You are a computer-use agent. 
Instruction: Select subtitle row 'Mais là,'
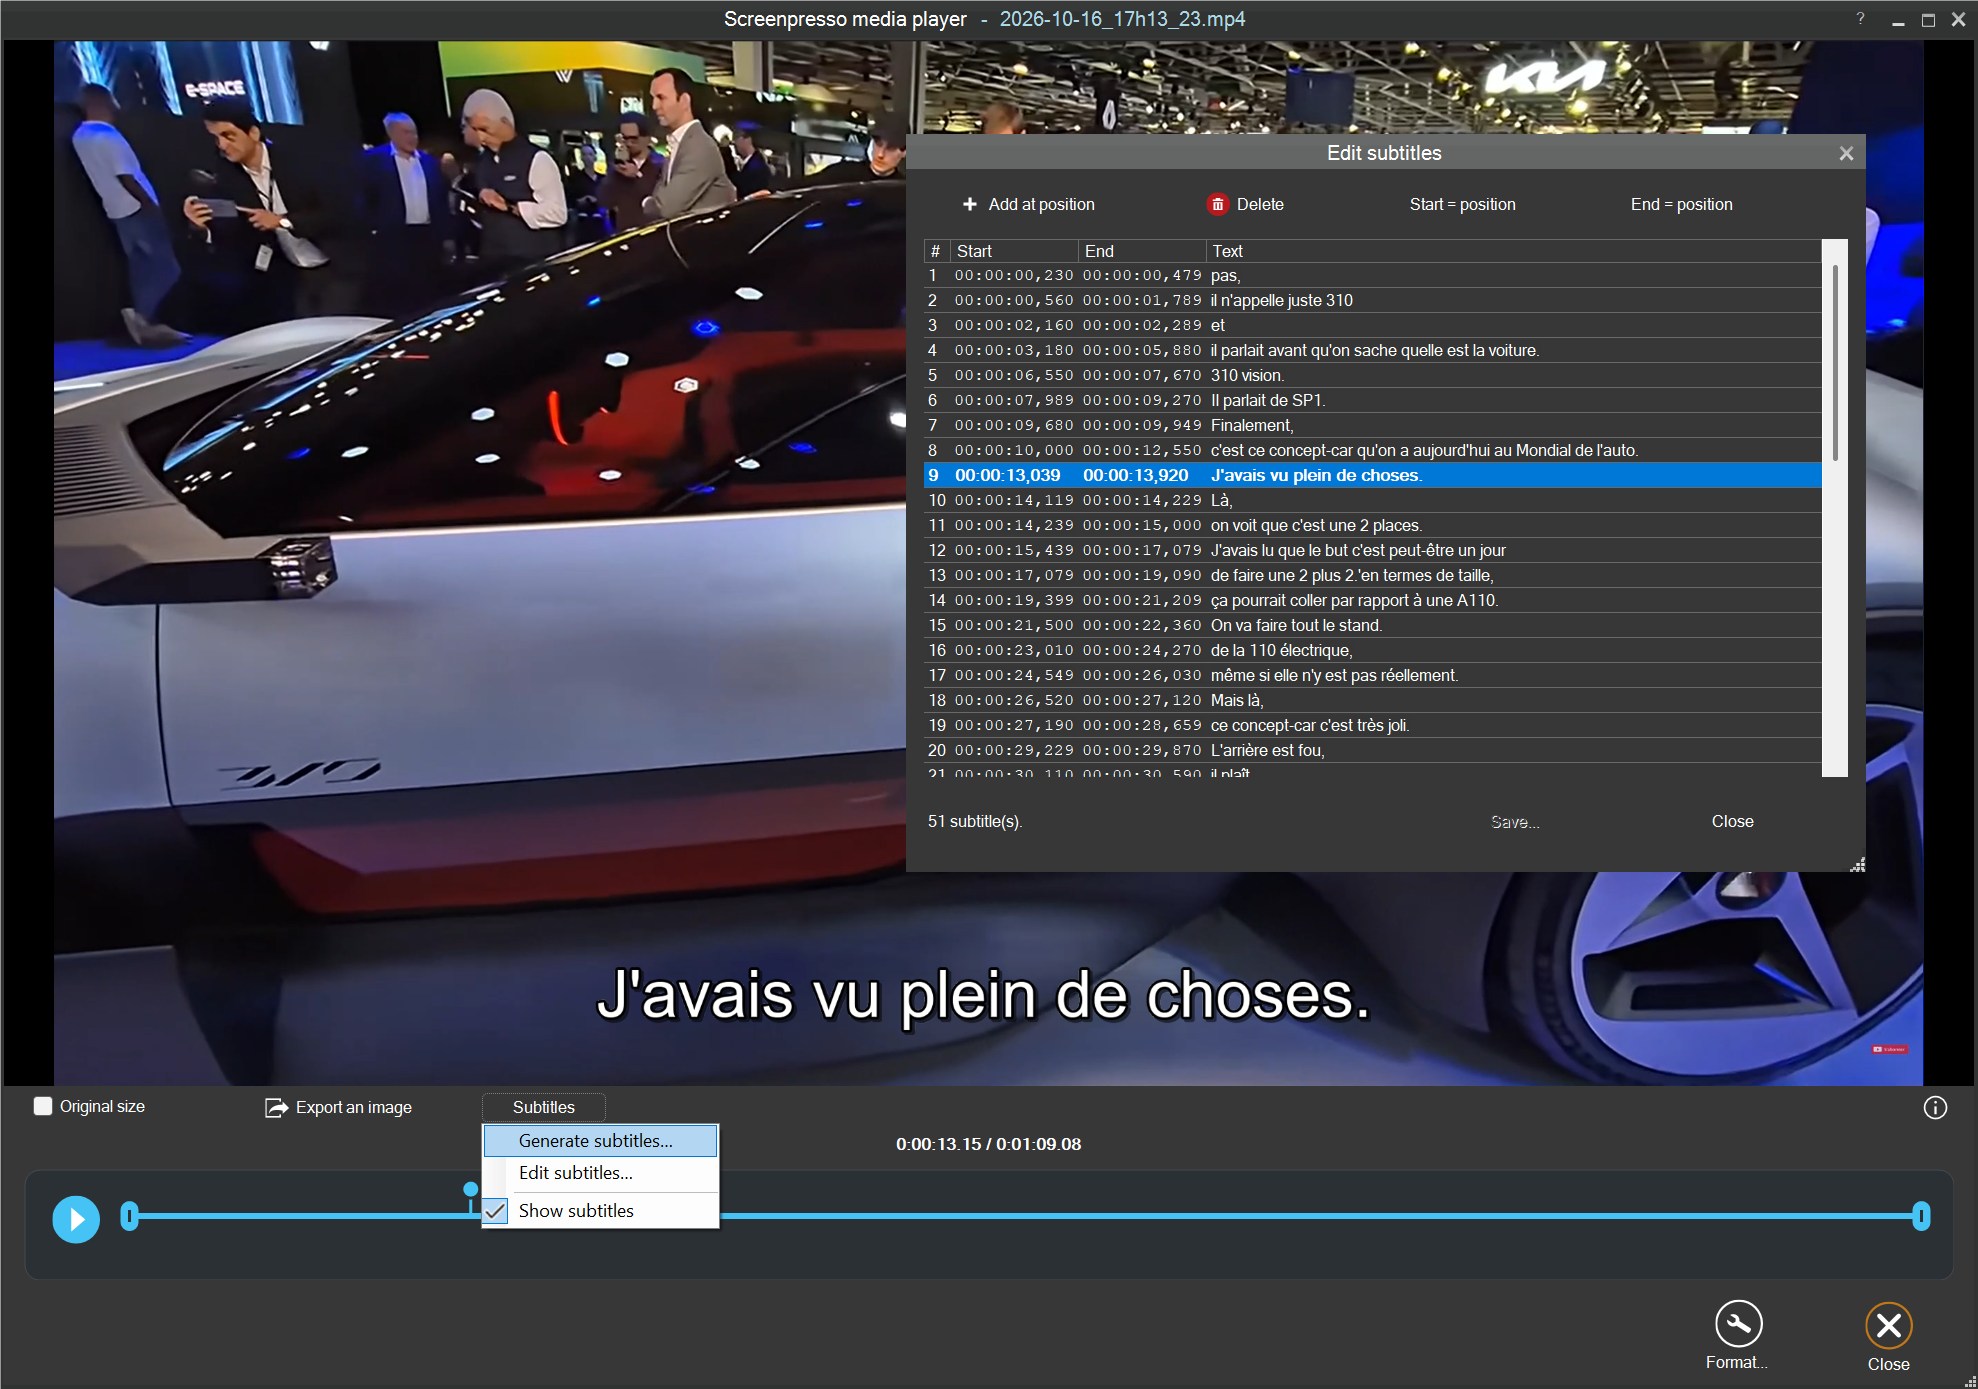point(1372,700)
